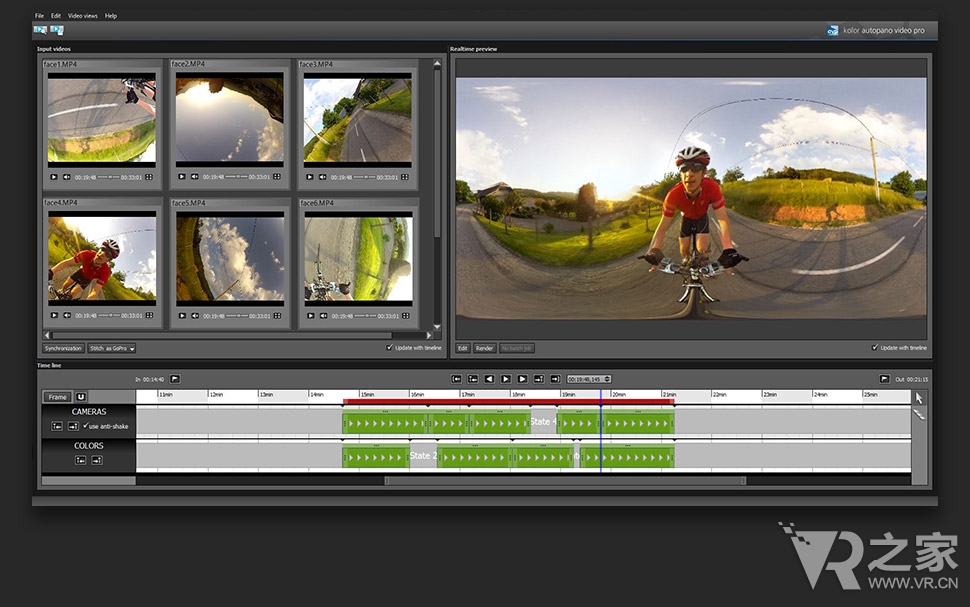Adjust the timecode spinner arrows
This screenshot has width=970, height=607.
pos(607,379)
